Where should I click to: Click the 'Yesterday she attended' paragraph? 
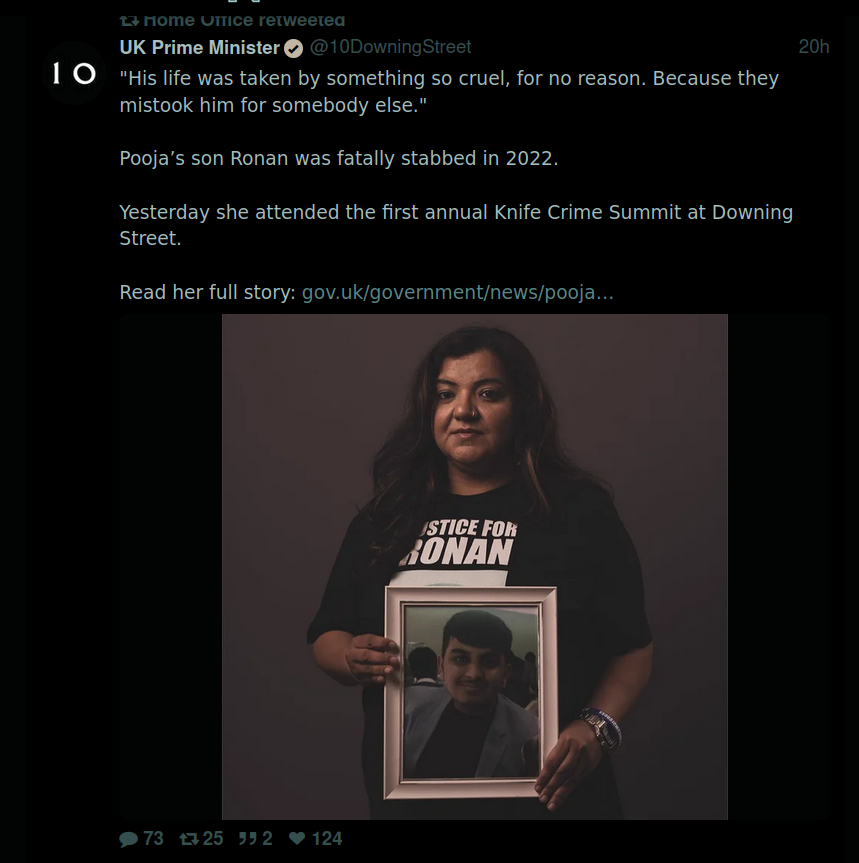click(456, 225)
